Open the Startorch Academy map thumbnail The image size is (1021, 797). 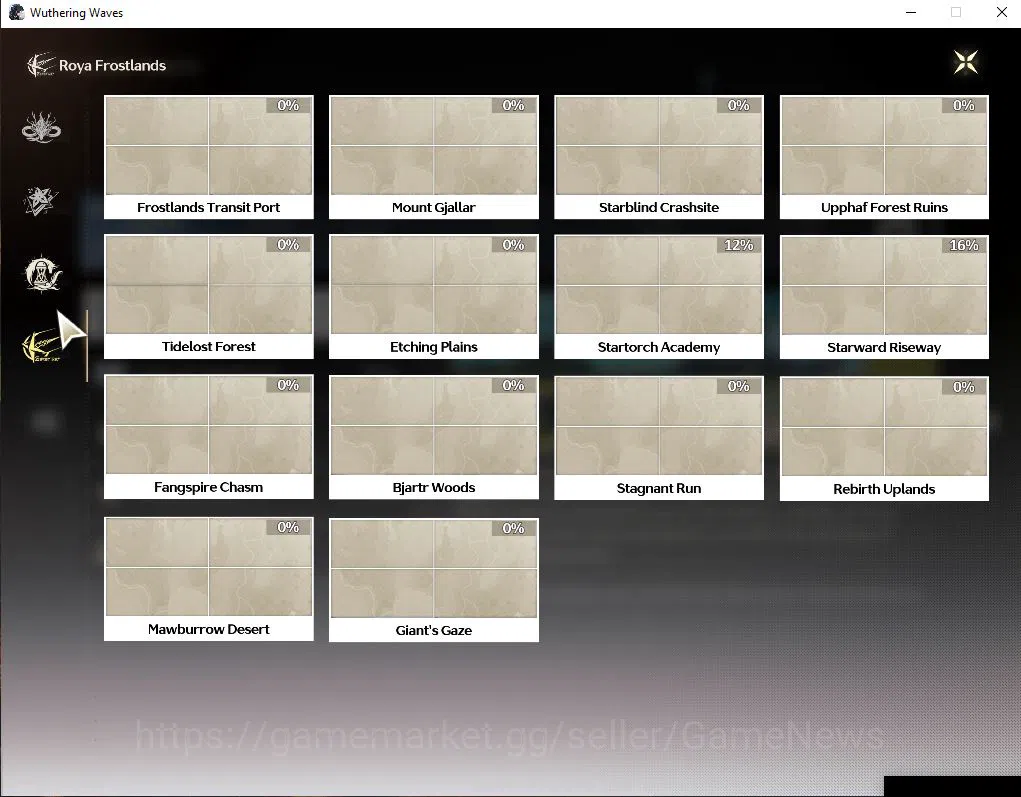pyautogui.click(x=659, y=286)
